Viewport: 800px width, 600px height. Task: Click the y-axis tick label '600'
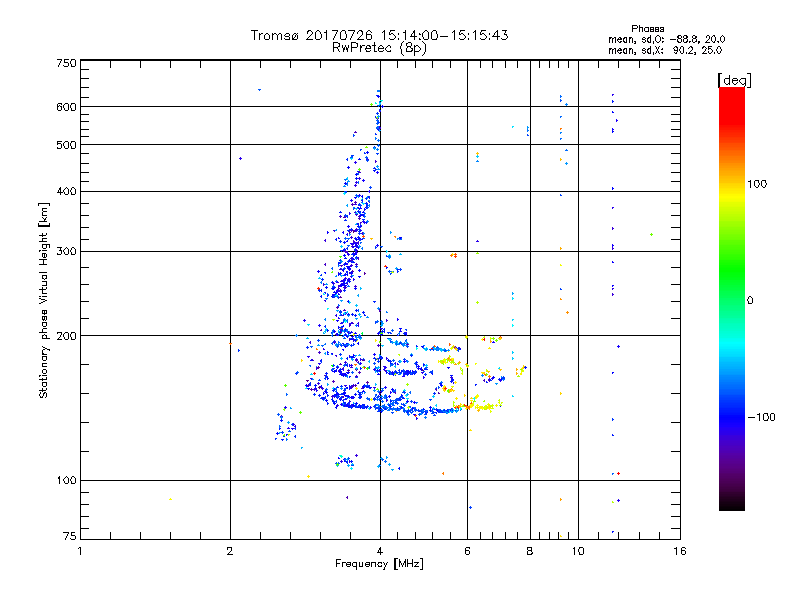66,107
